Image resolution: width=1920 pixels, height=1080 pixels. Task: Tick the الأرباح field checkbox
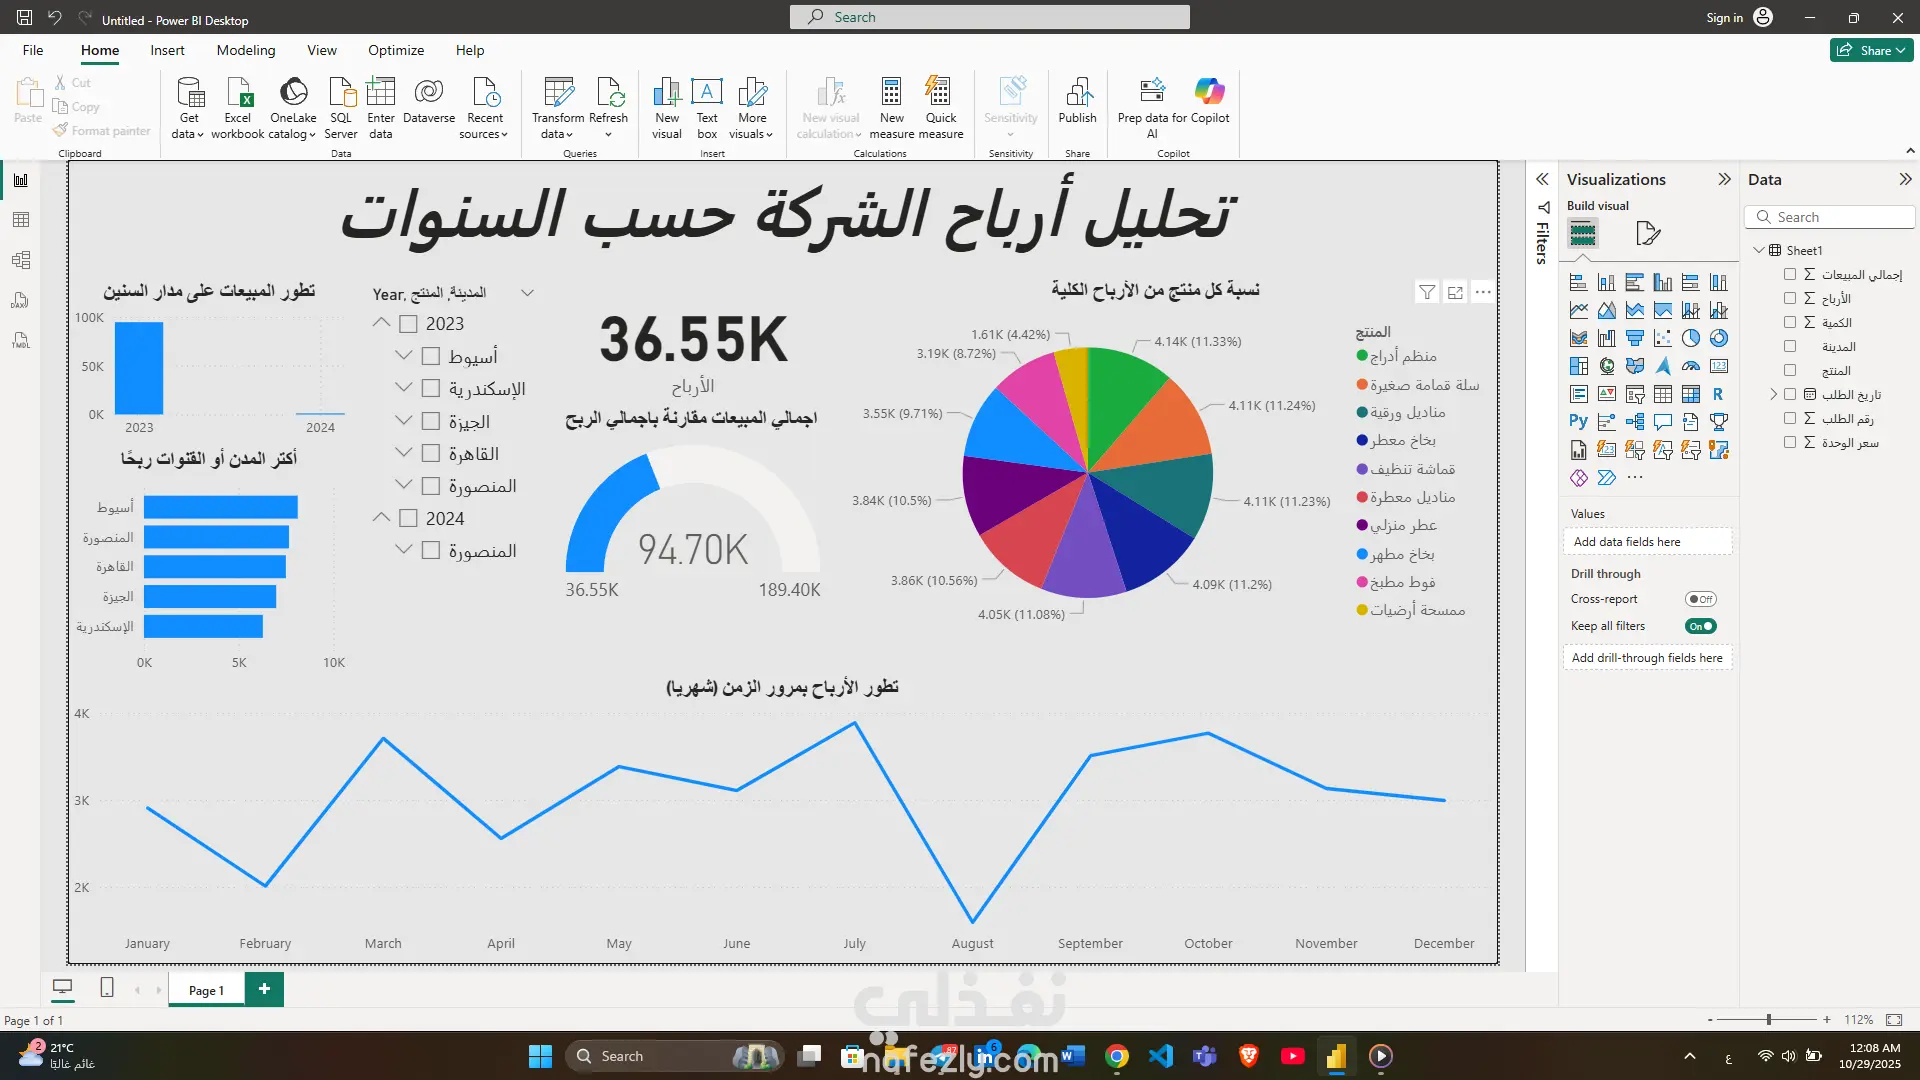coord(1790,298)
